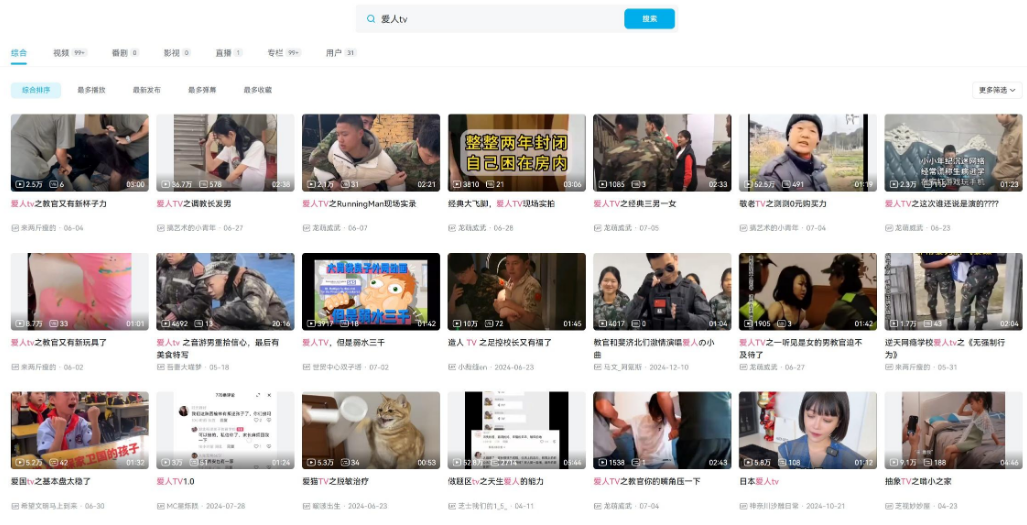Select the 最新发布 sort option

tap(146, 90)
